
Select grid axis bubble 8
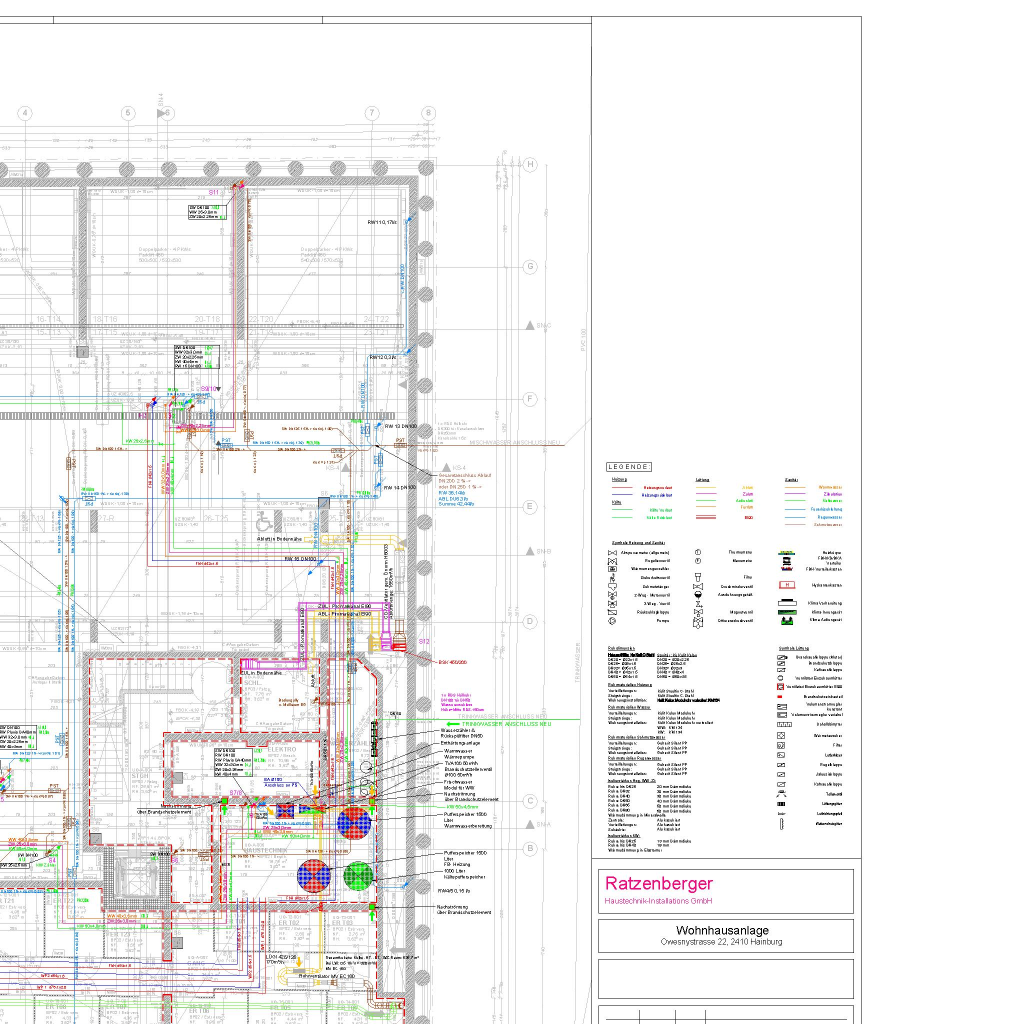point(428,113)
